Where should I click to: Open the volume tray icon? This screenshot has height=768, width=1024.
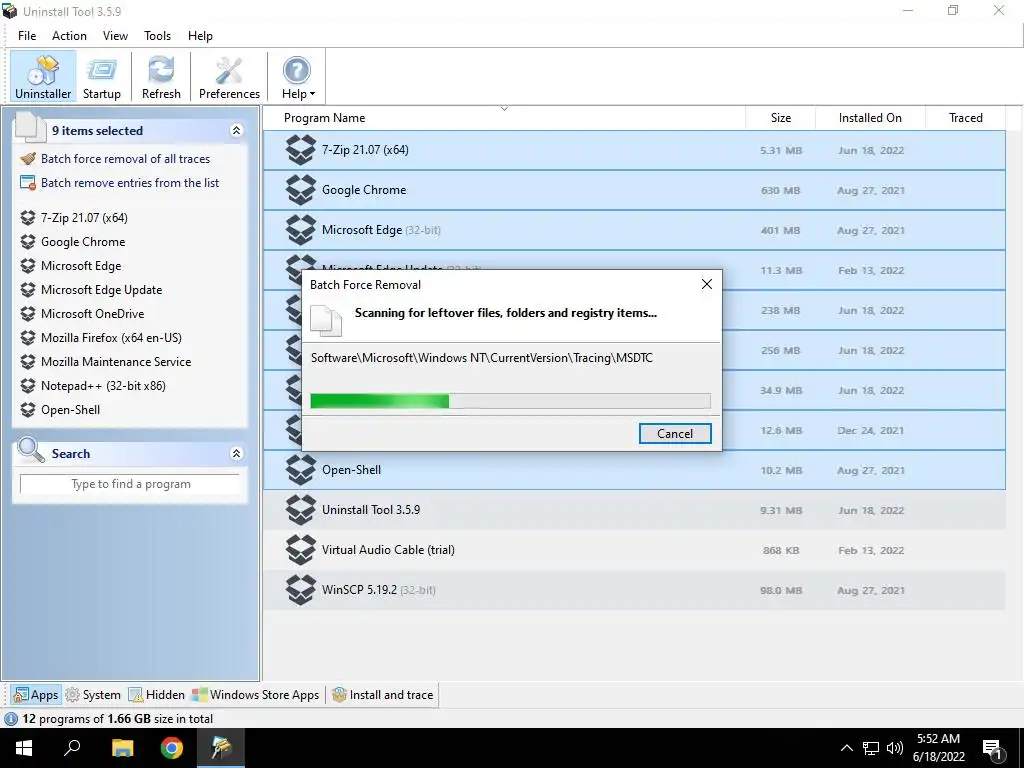click(x=895, y=748)
